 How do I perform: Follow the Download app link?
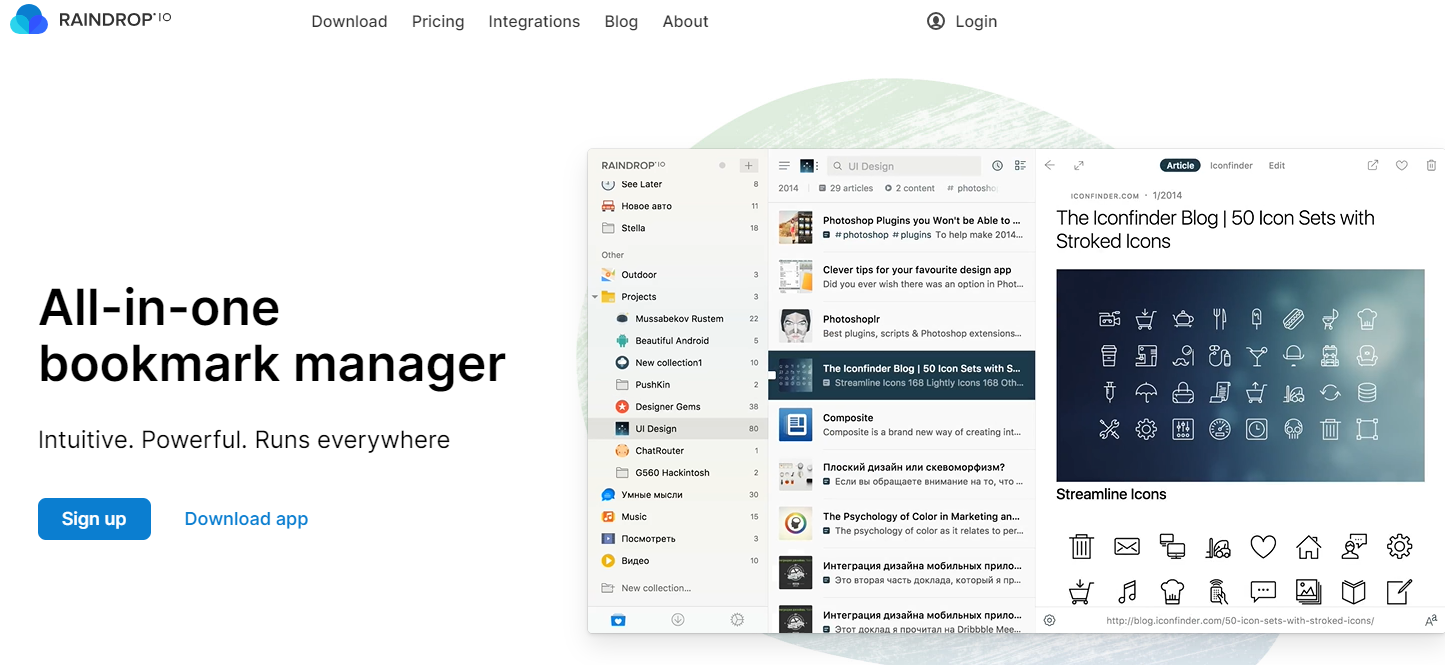click(246, 519)
